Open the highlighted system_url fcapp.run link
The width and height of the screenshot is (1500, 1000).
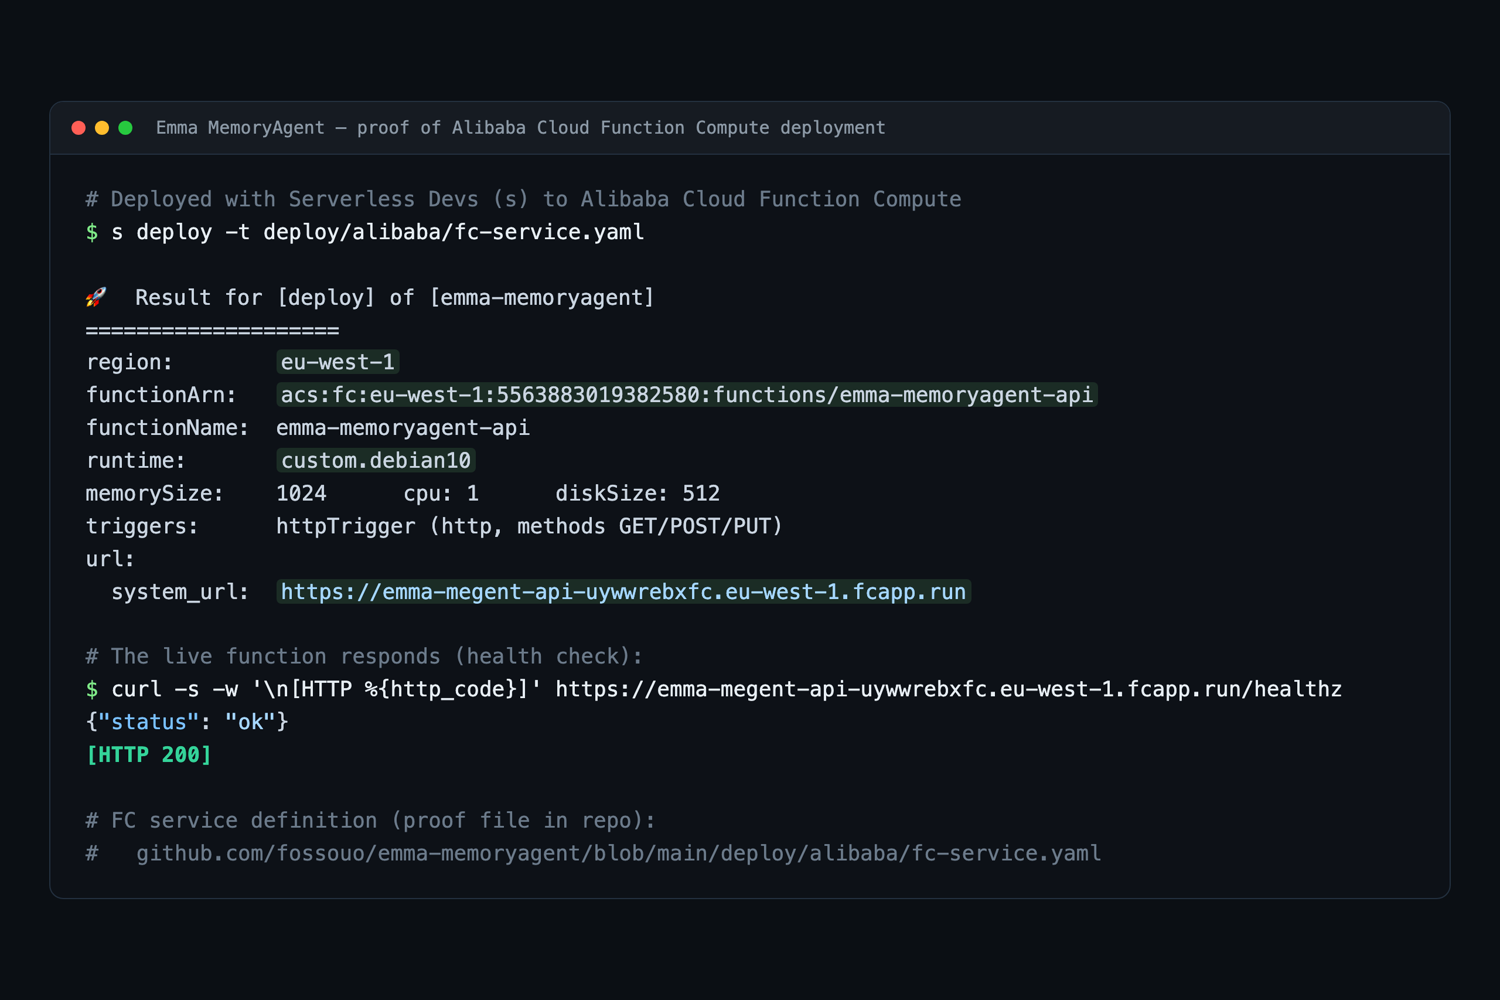[x=623, y=592]
